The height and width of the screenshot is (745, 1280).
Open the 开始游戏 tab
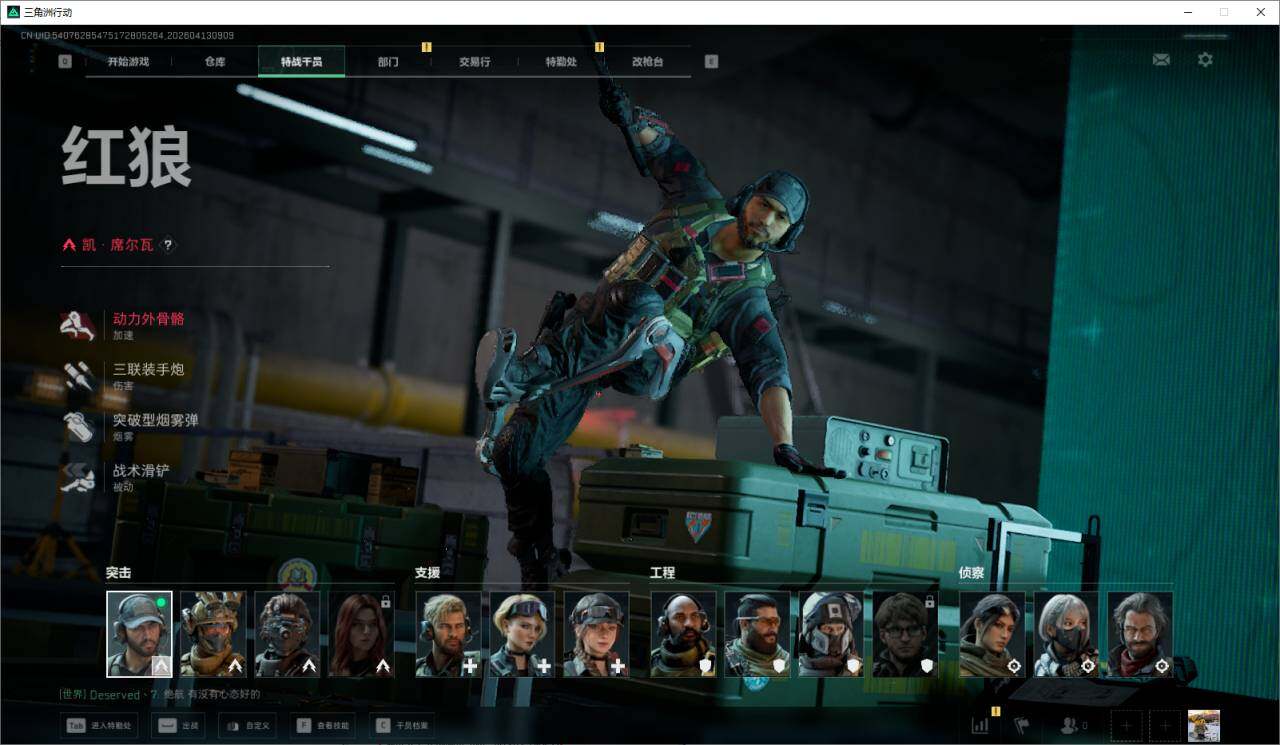(128, 61)
